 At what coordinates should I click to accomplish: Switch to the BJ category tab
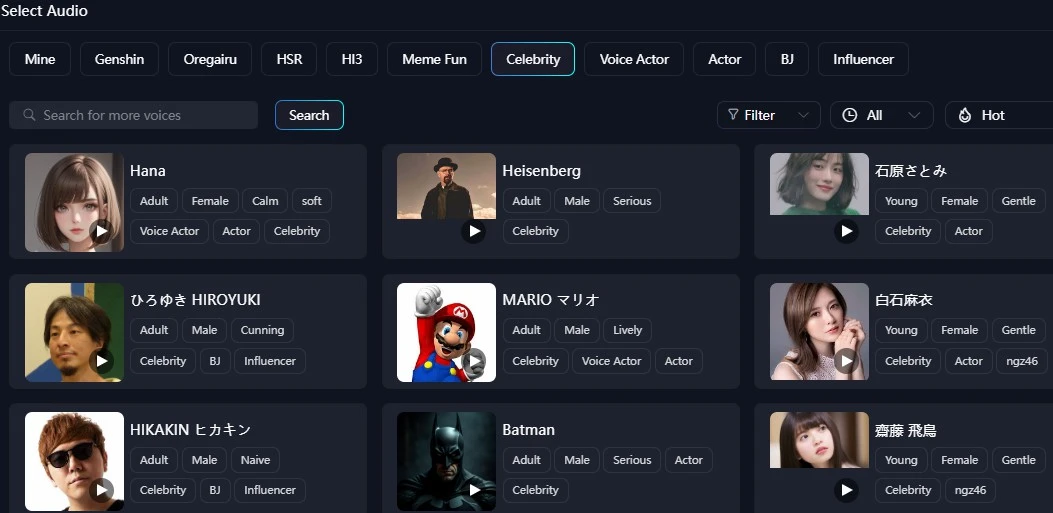click(787, 59)
